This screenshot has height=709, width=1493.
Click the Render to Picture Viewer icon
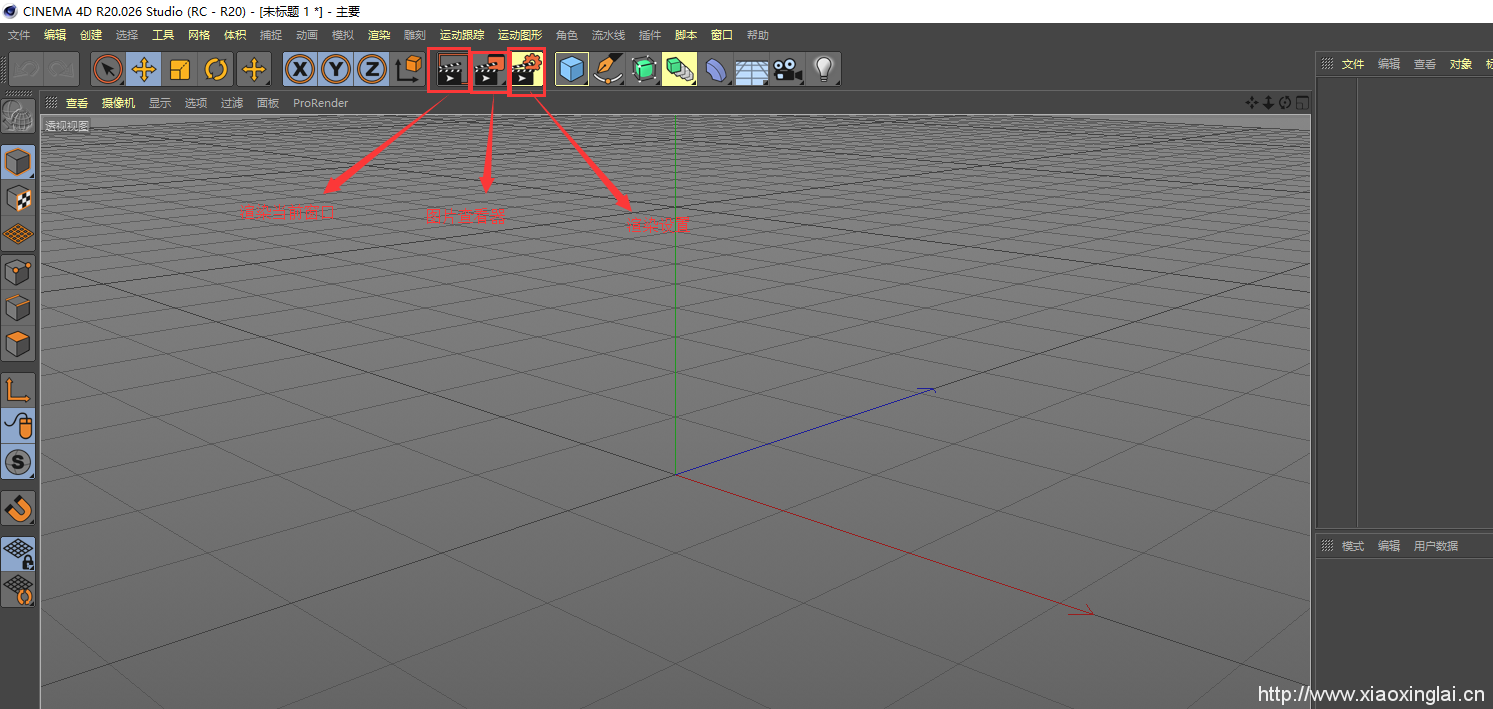488,70
